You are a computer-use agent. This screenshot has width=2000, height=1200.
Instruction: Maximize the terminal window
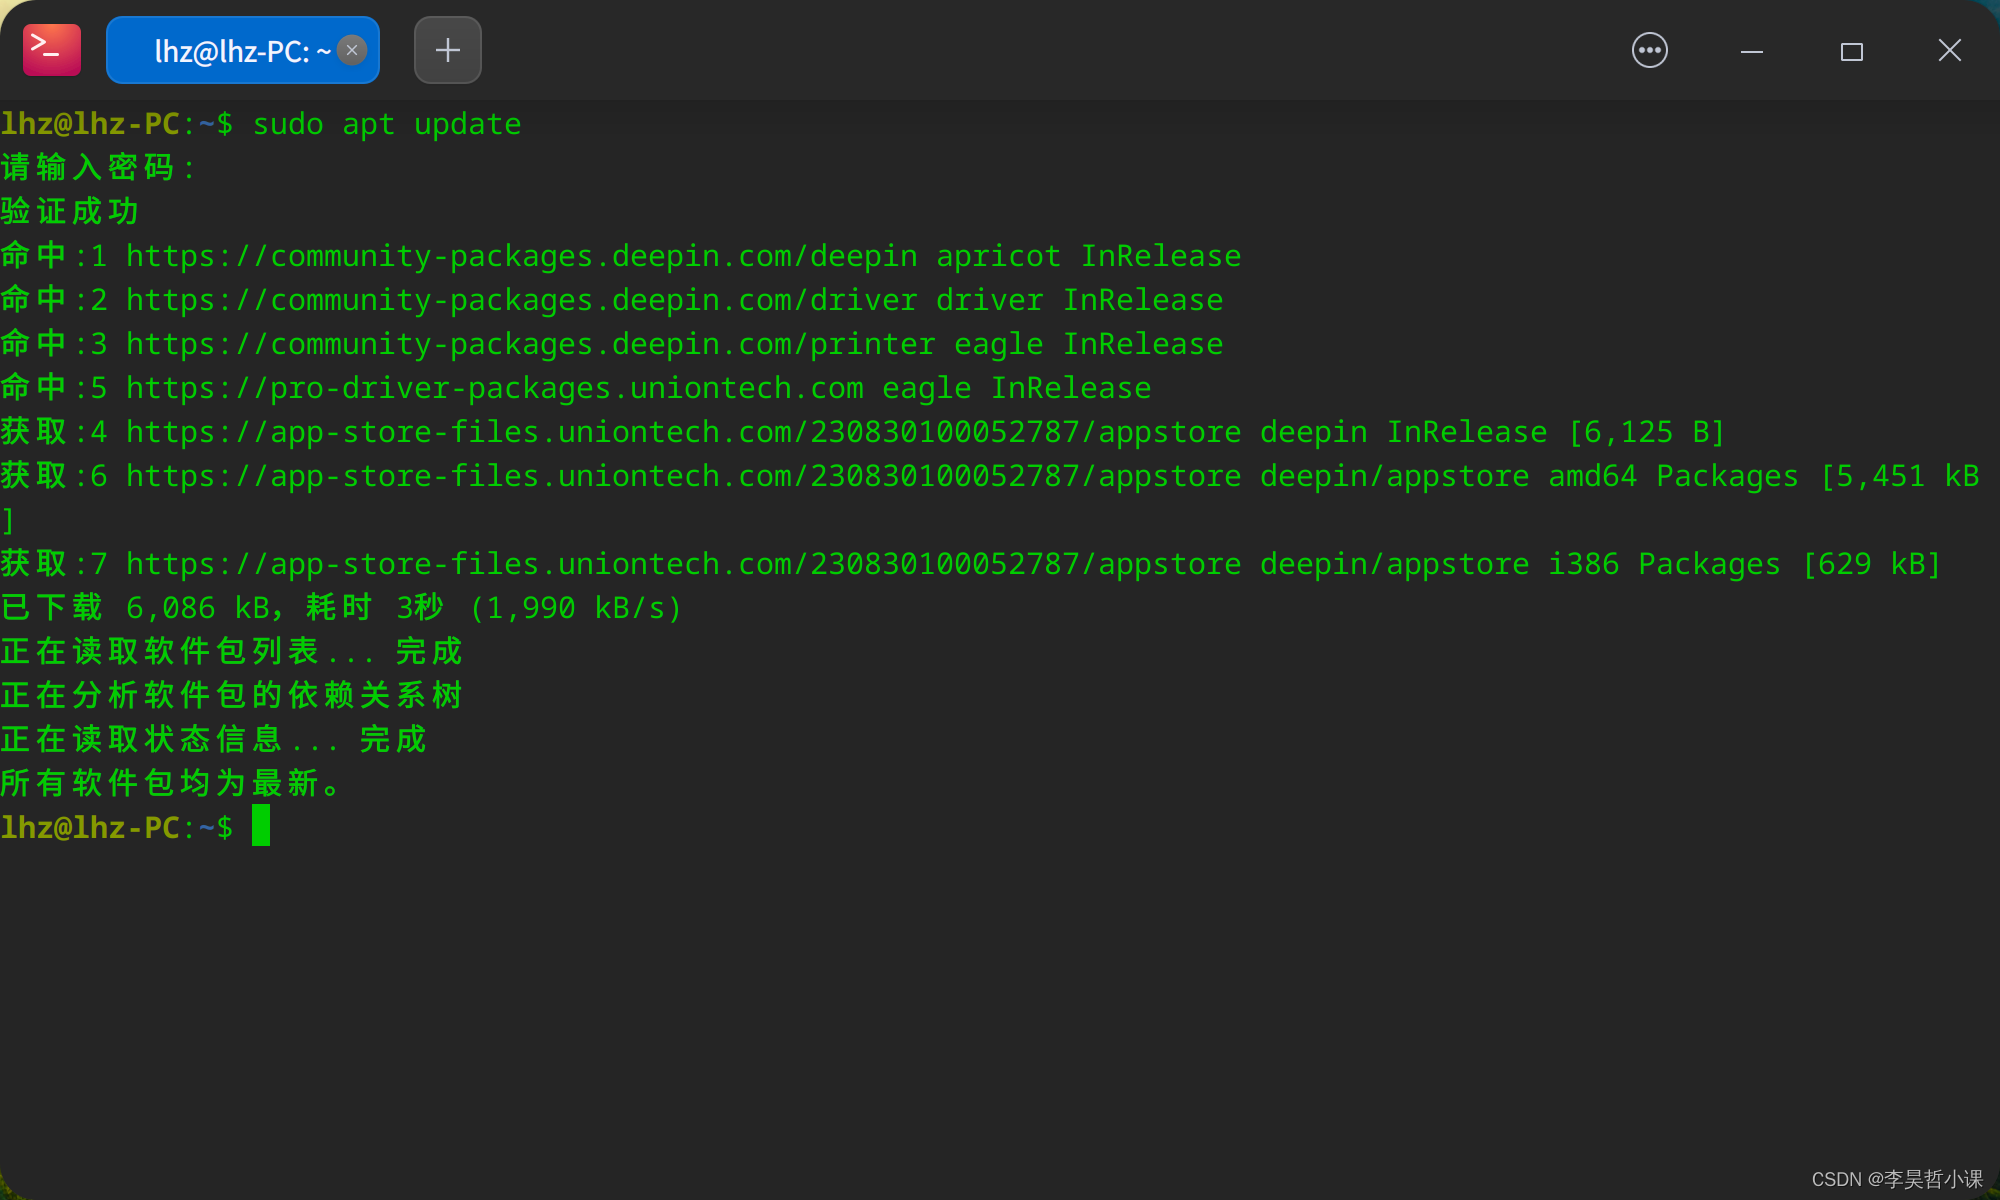[1852, 51]
